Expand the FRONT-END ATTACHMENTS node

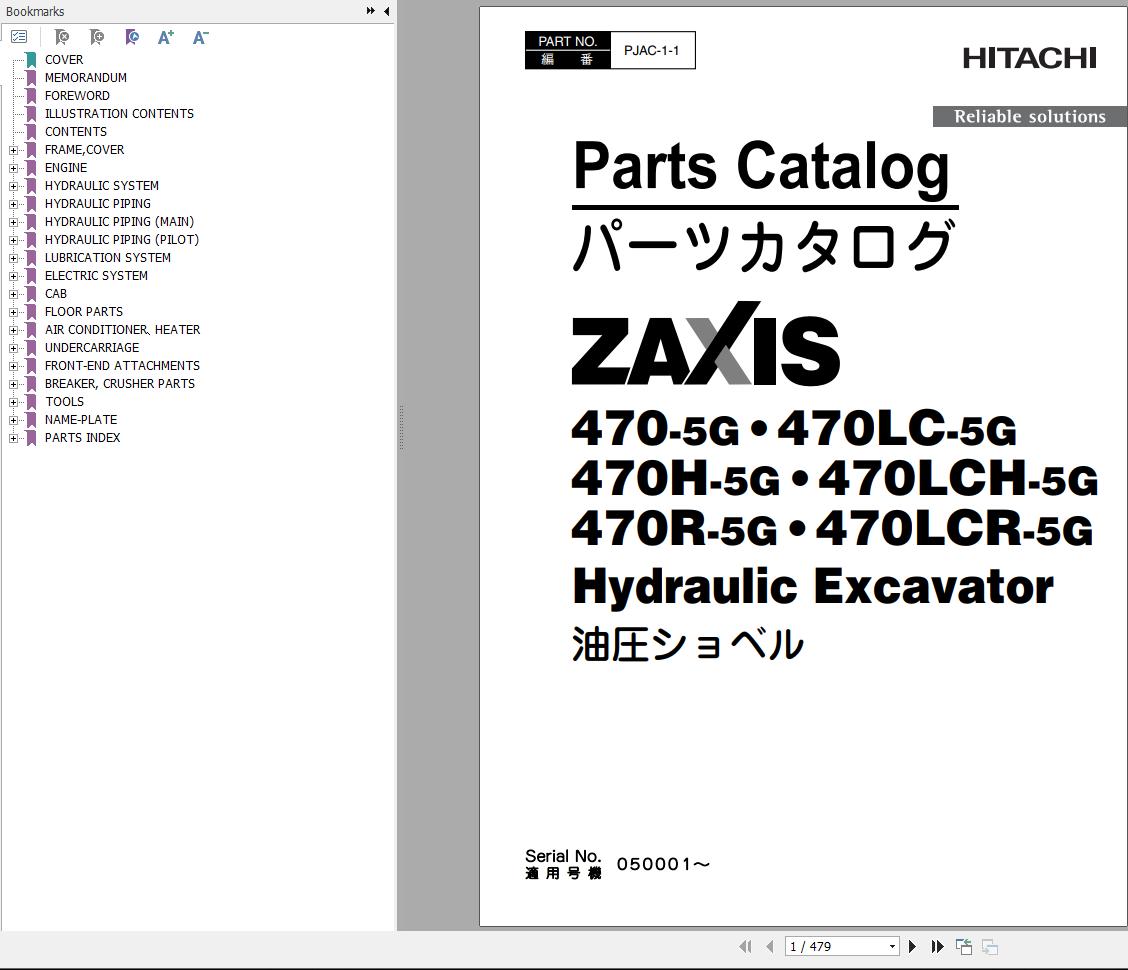click(x=13, y=366)
